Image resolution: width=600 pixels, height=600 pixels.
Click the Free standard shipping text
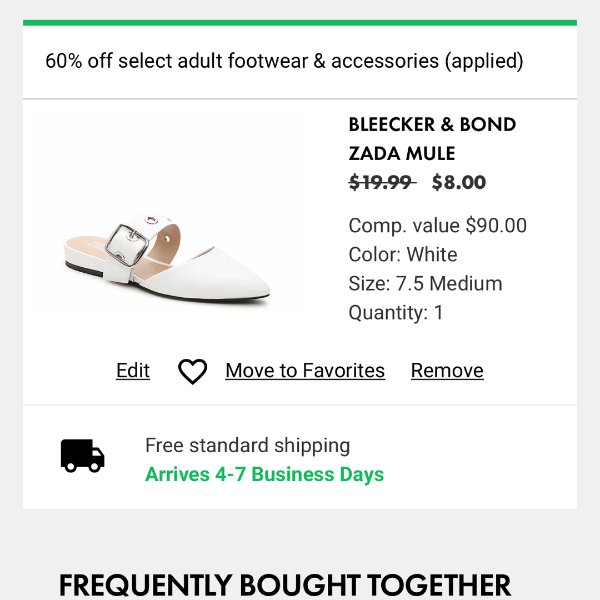(248, 445)
